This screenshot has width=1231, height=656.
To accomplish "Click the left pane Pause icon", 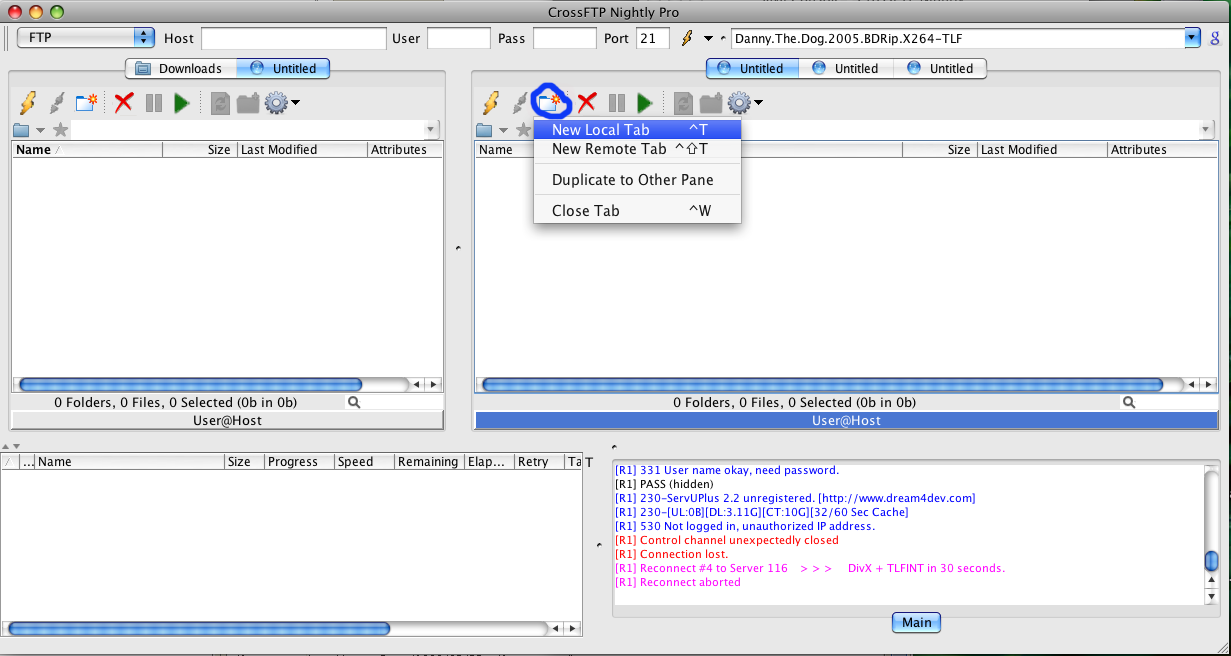I will point(154,102).
